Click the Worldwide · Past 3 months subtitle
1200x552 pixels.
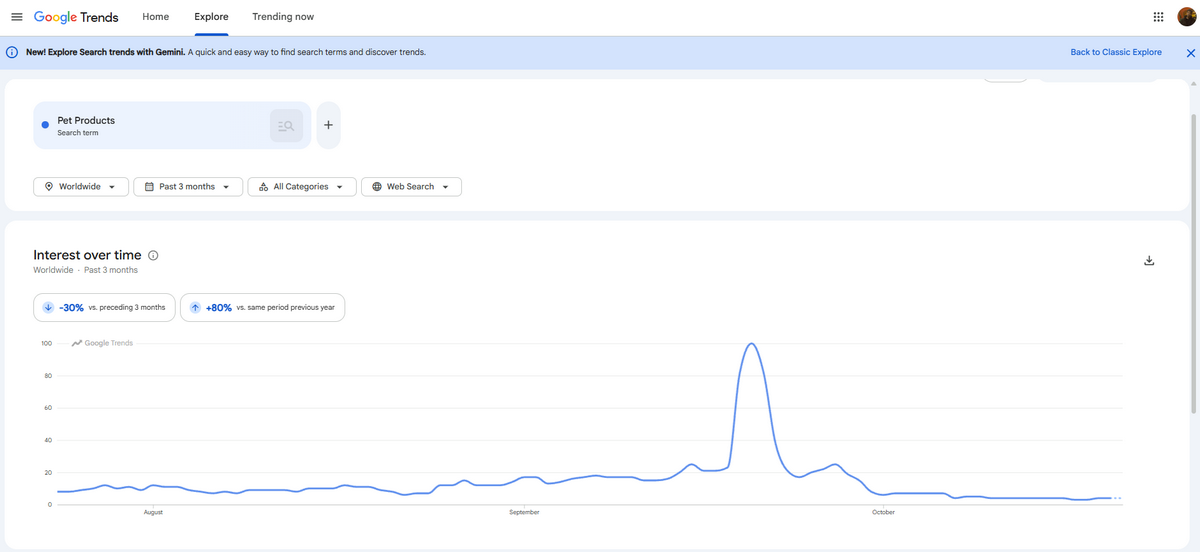85,270
